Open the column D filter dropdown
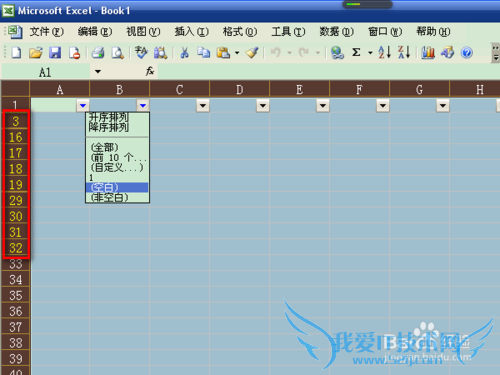Screen dimensions: 500x375 click(x=263, y=106)
